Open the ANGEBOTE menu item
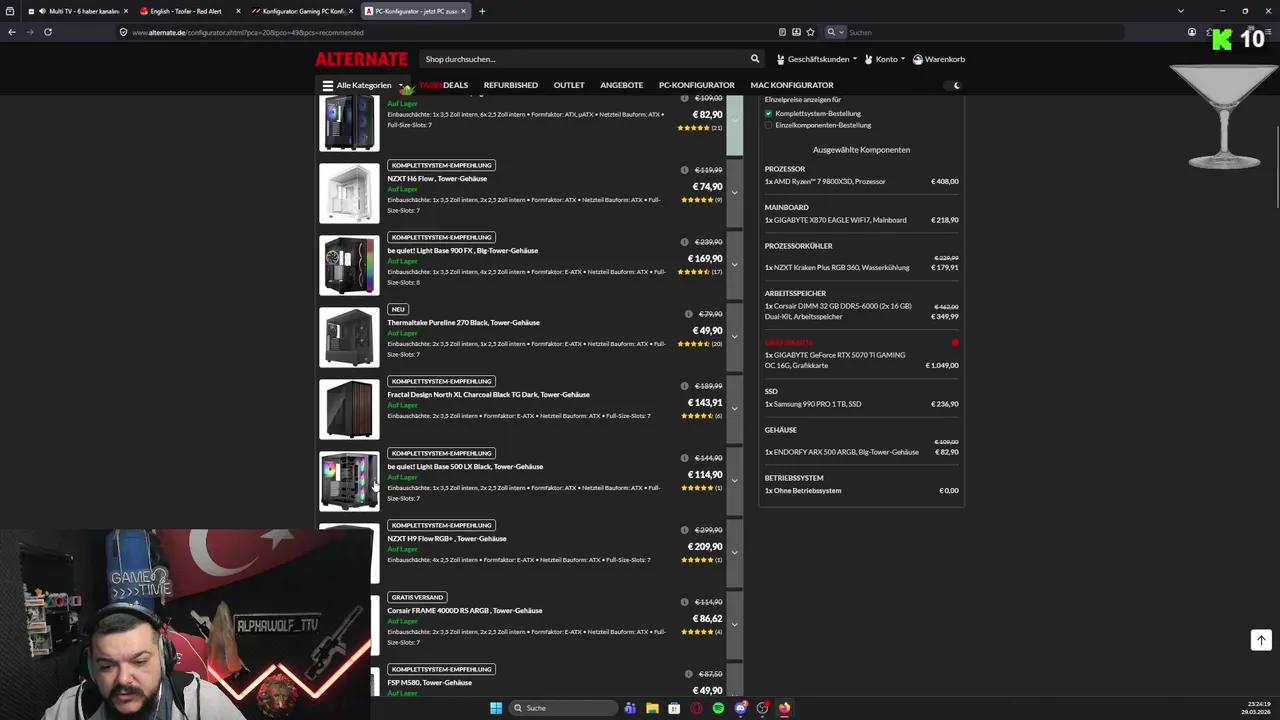This screenshot has height=720, width=1280. [622, 85]
